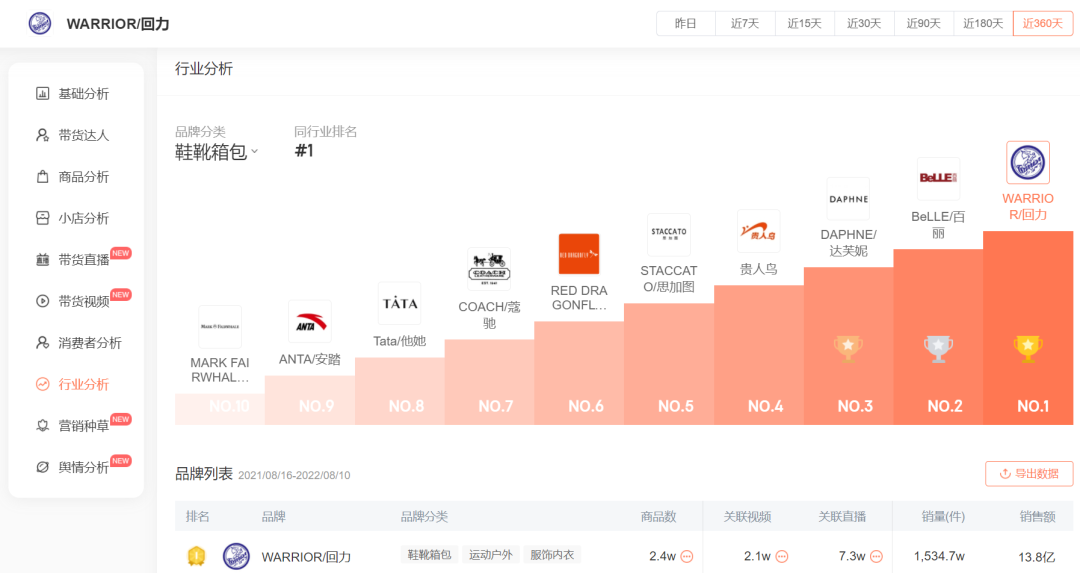1080x573 pixels.
Task: Click the DAPHNE brand logo thumbnail
Action: (848, 198)
